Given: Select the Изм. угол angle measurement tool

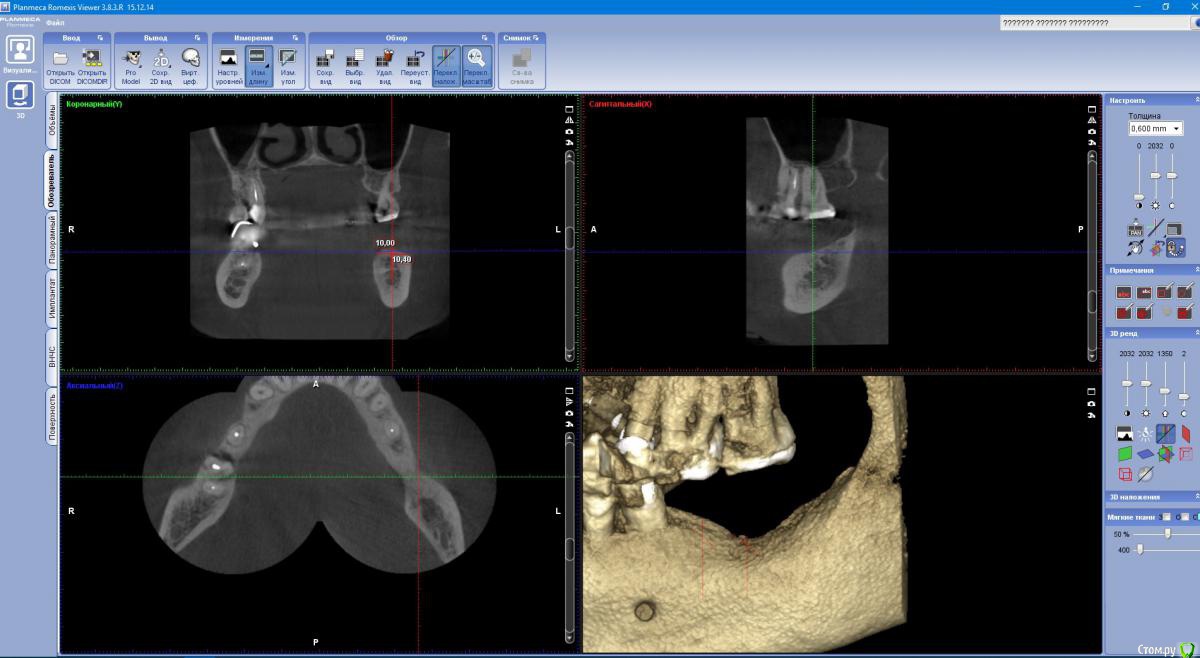Looking at the screenshot, I should point(288,61).
